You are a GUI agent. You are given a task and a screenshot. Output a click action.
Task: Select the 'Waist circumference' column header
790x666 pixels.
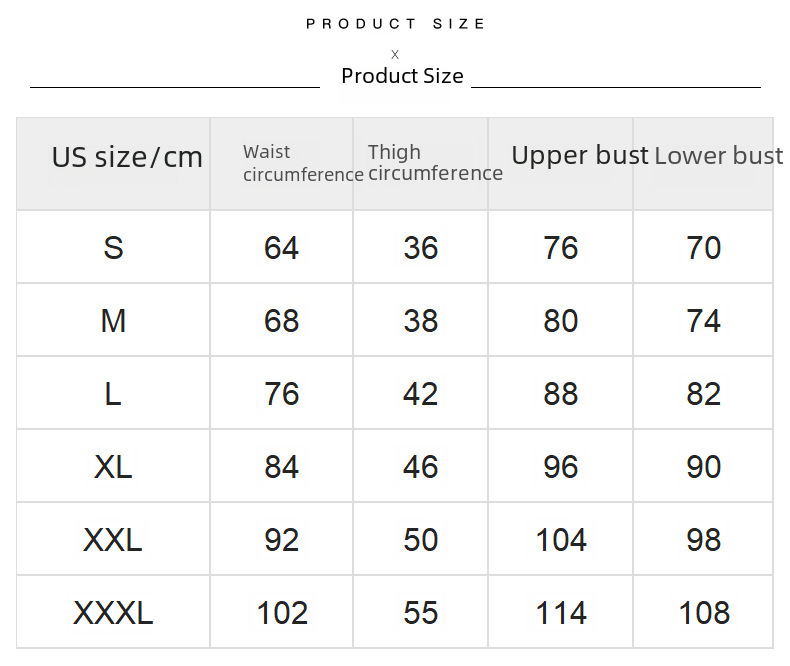[x=302, y=163]
